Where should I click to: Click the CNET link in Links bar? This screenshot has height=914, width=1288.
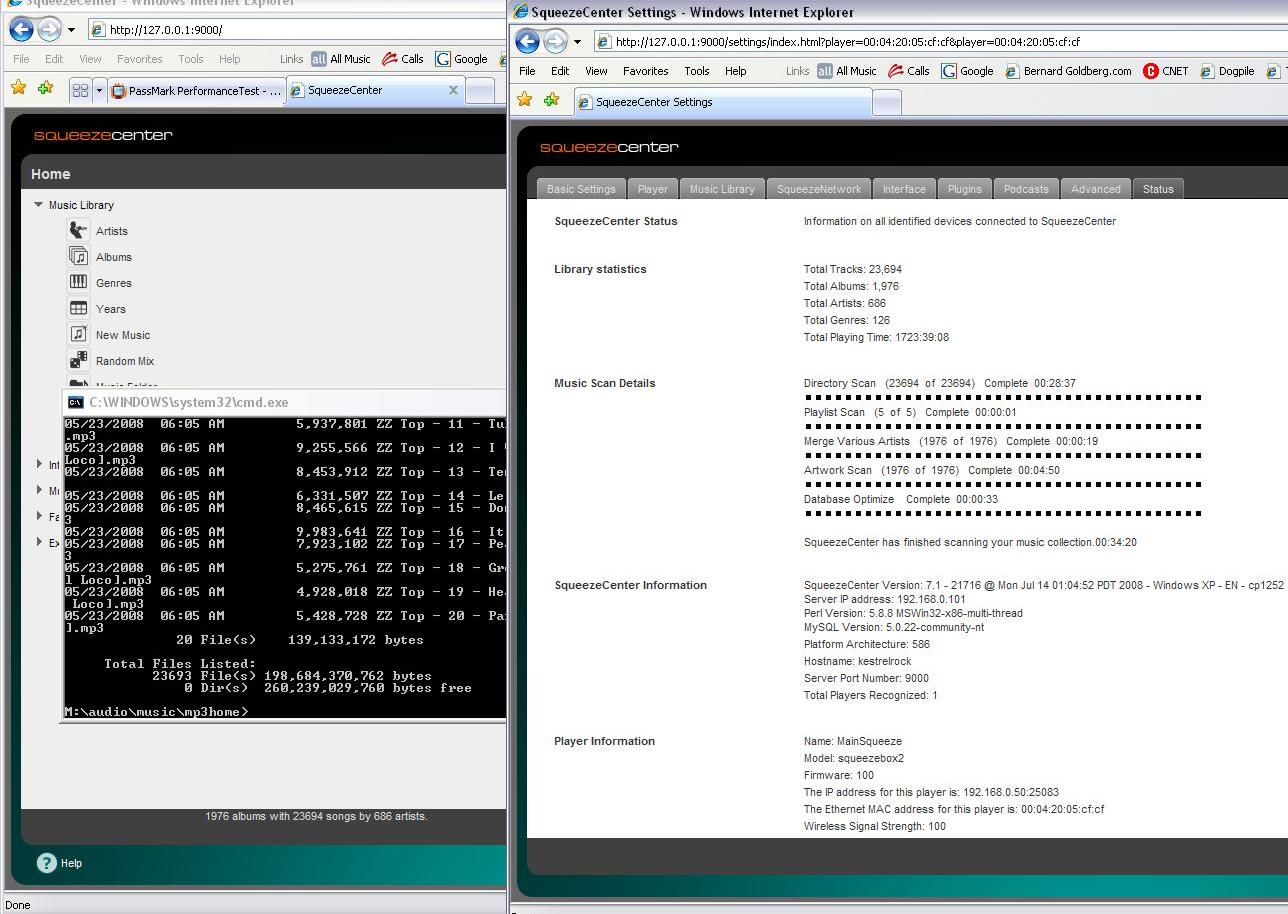pyautogui.click(x=1166, y=71)
